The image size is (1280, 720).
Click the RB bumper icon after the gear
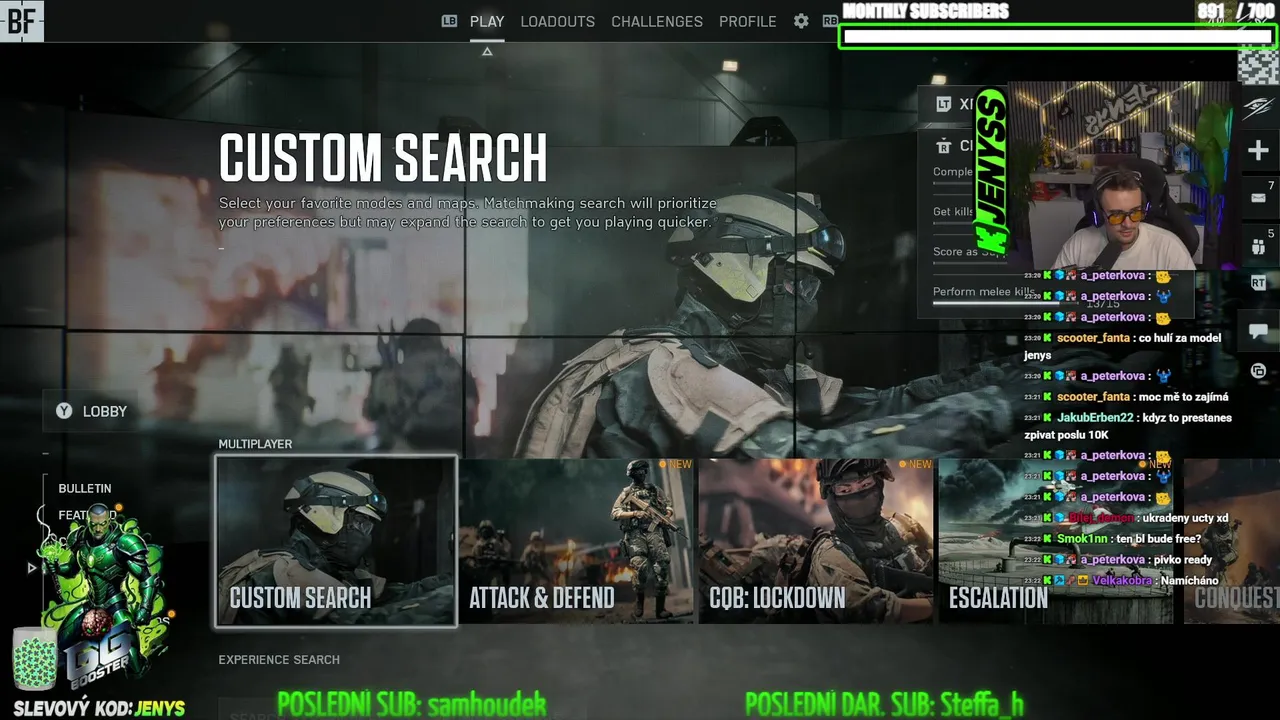[x=829, y=21]
